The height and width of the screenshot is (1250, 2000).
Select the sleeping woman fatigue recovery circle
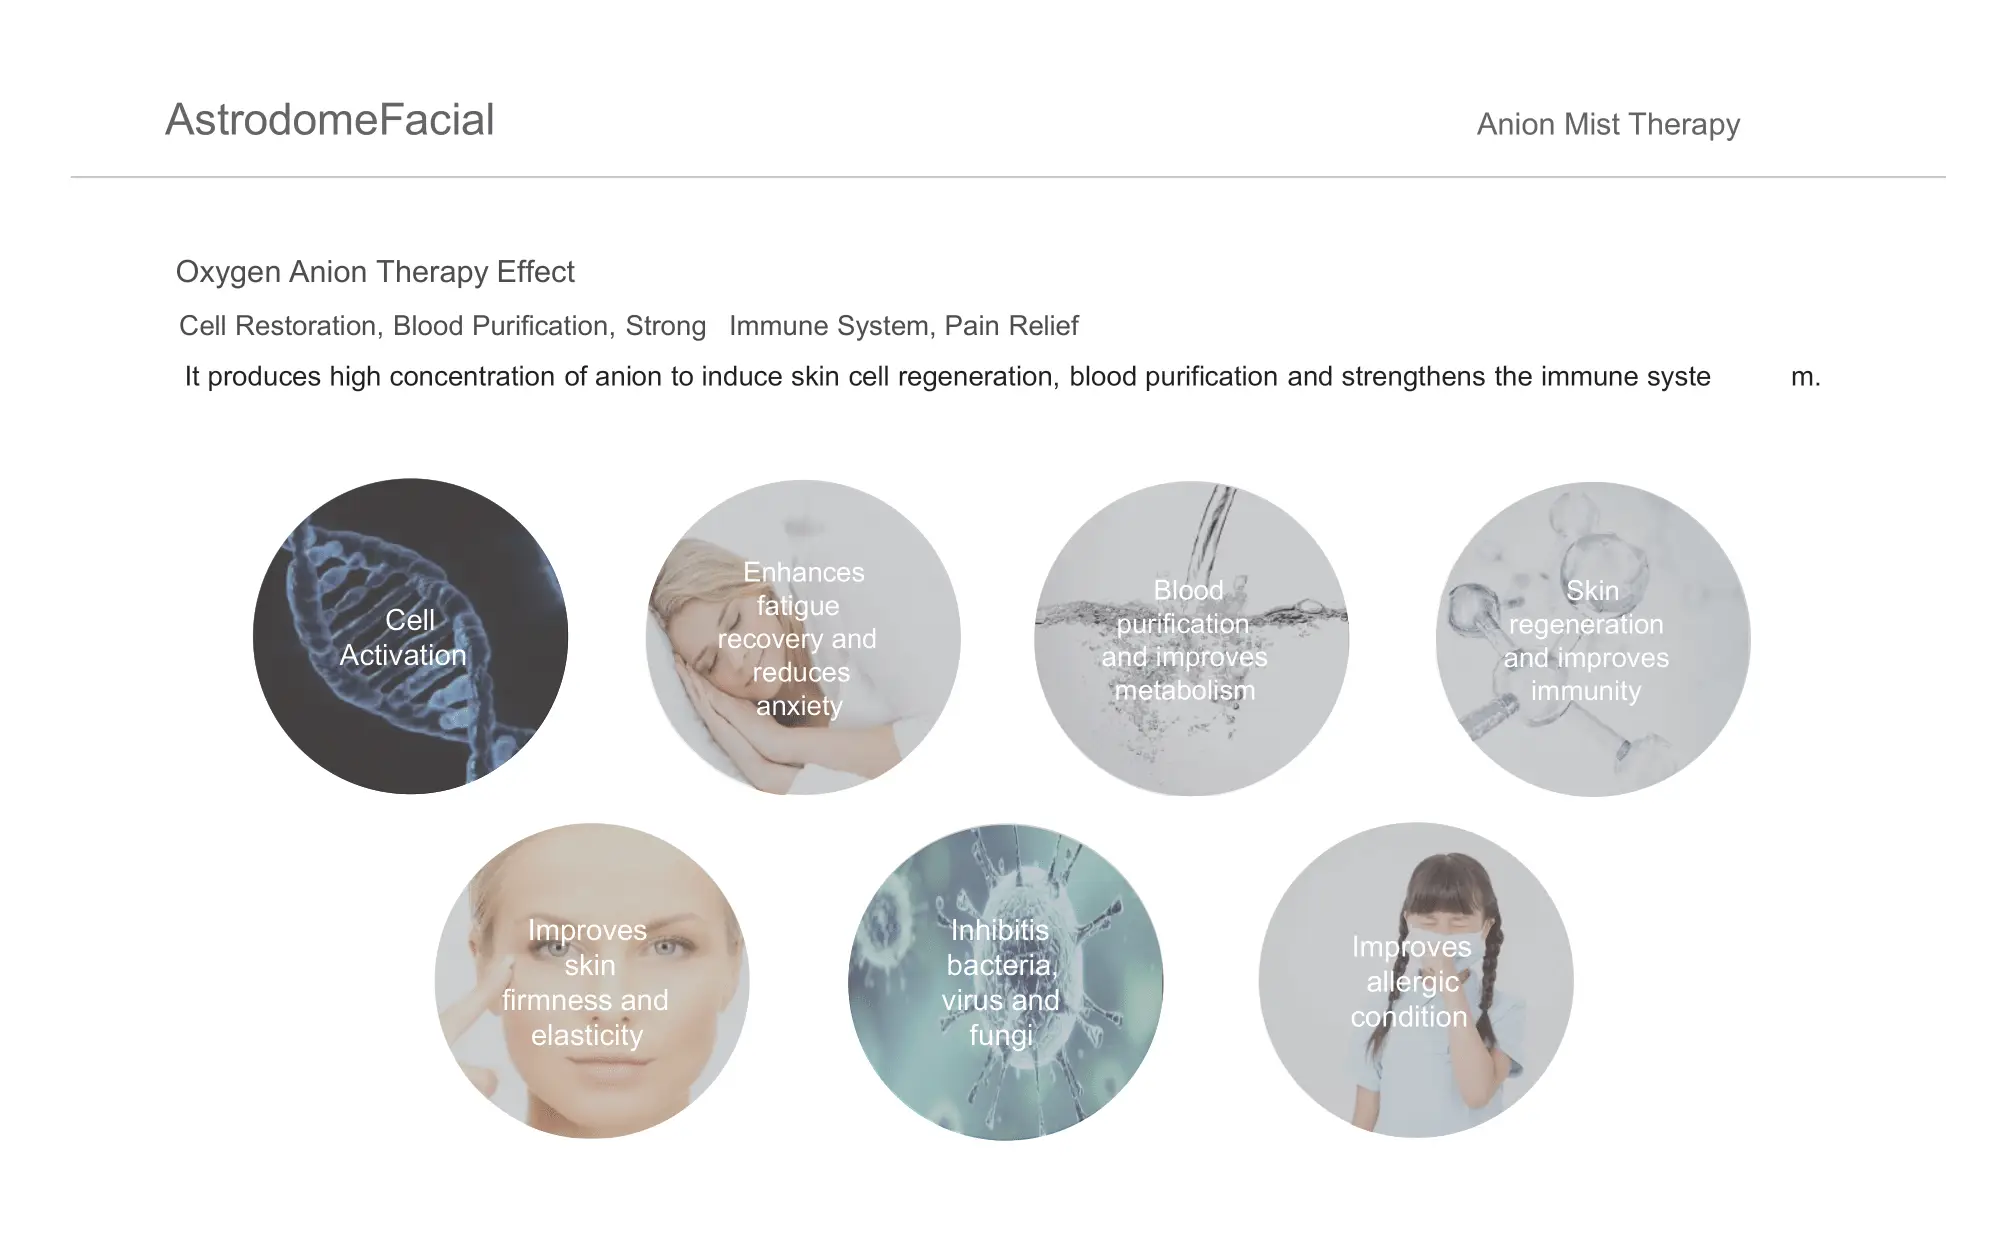point(803,638)
